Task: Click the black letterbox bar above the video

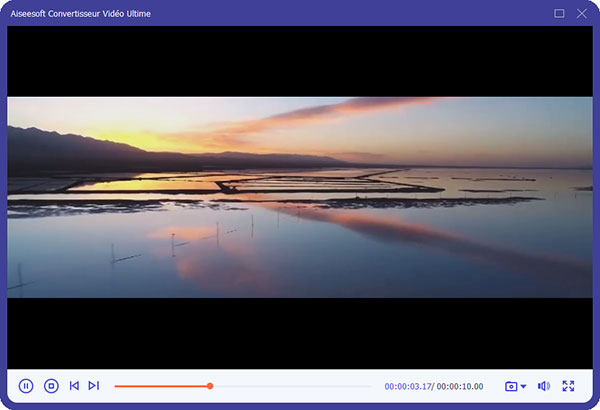Action: (300, 60)
